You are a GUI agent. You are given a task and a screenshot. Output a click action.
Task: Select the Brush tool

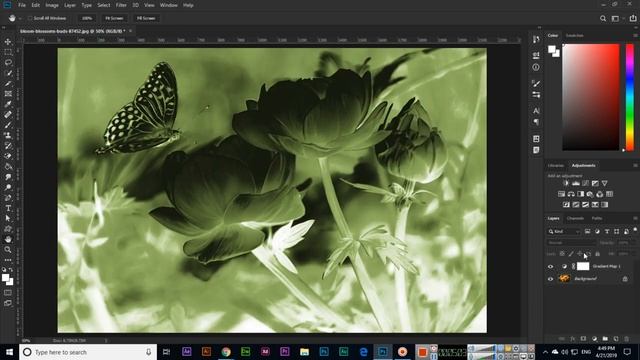point(8,125)
